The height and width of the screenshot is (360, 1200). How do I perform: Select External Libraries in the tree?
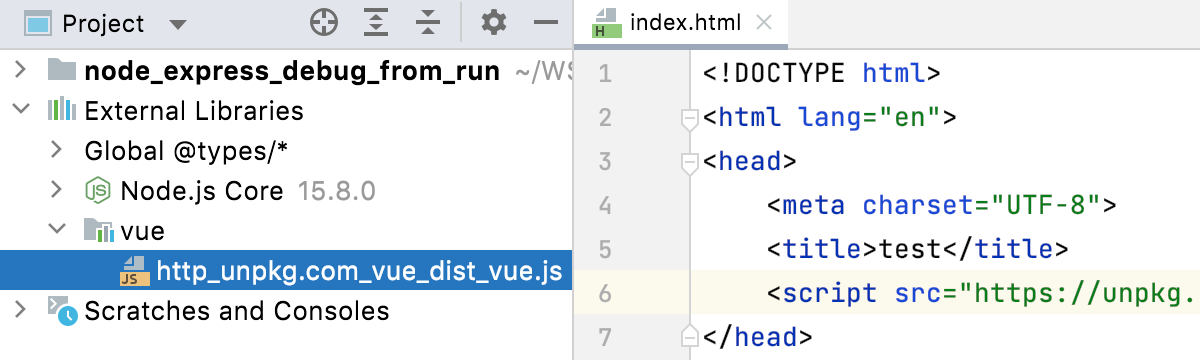(194, 110)
